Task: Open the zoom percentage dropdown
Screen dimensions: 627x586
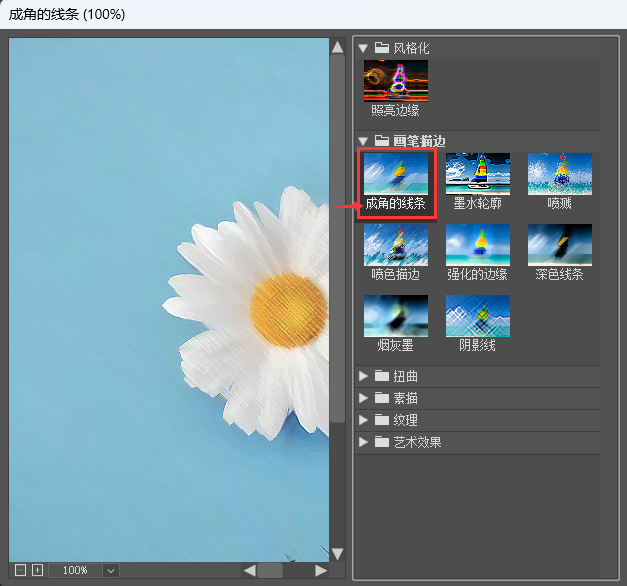Action: pos(111,570)
